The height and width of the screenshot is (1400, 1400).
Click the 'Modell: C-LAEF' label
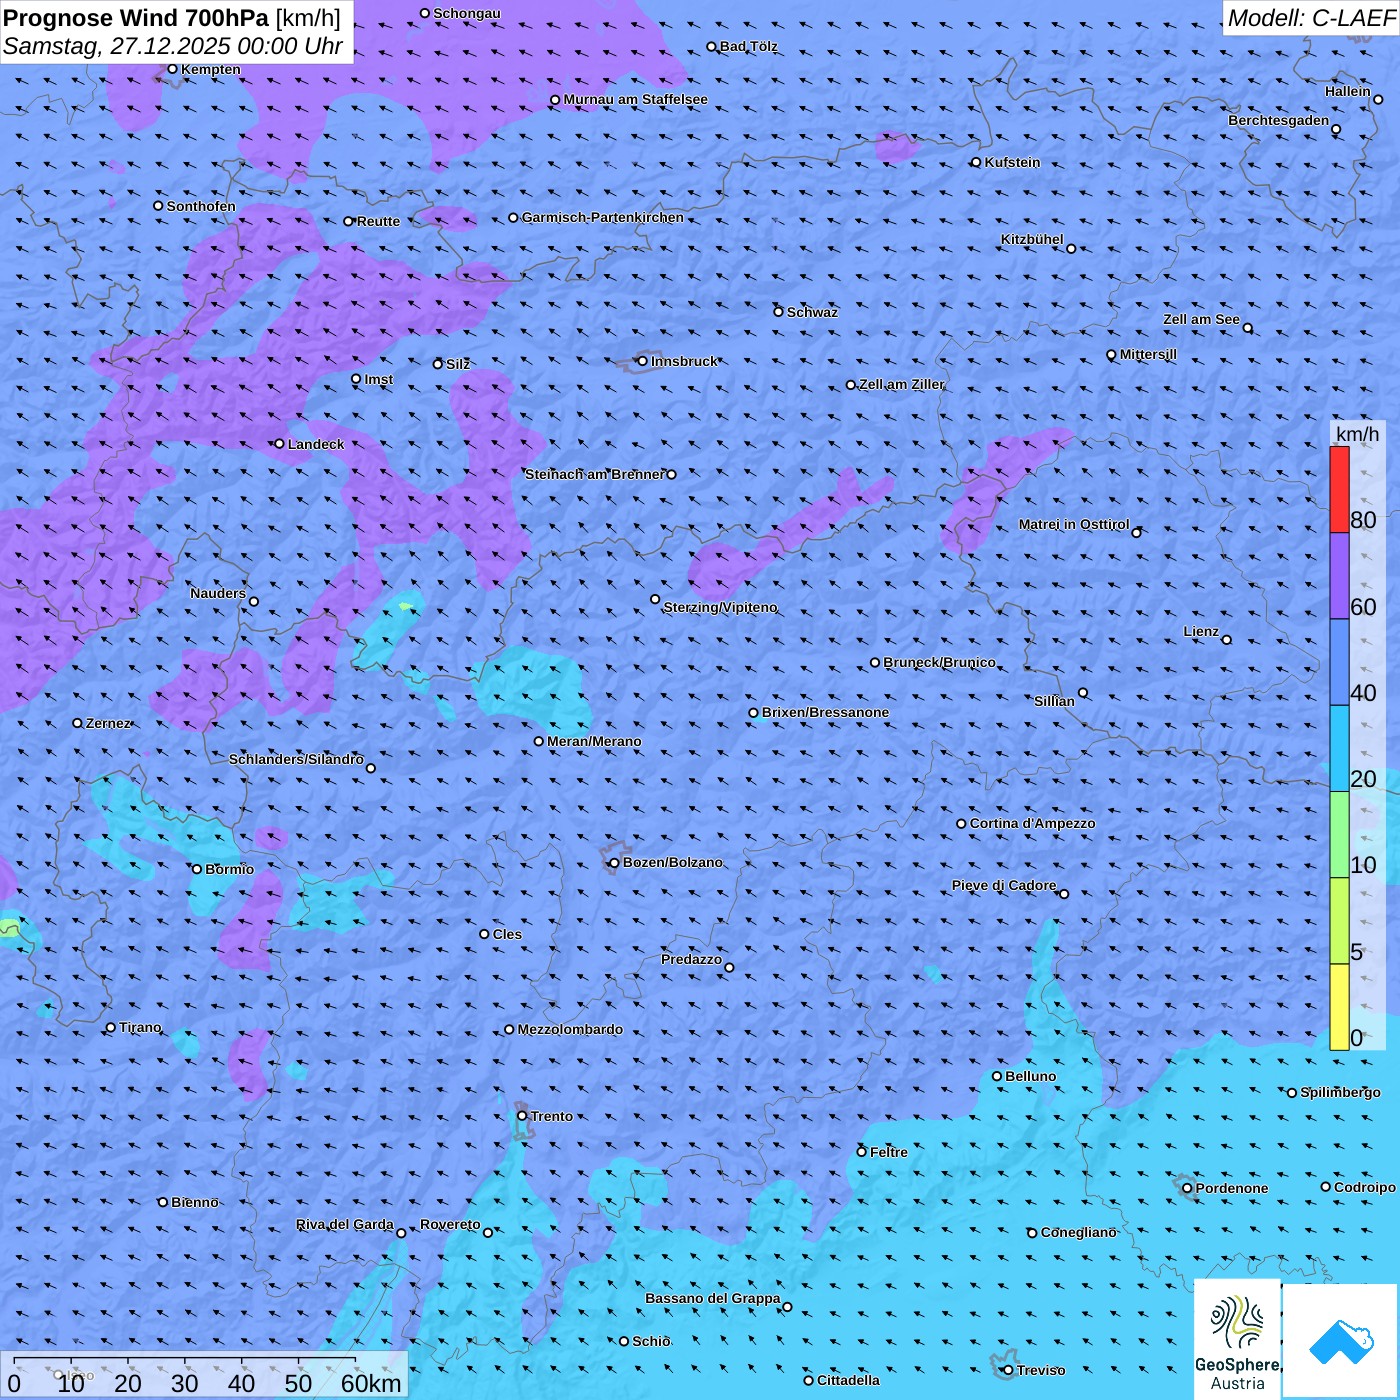pos(1311,18)
